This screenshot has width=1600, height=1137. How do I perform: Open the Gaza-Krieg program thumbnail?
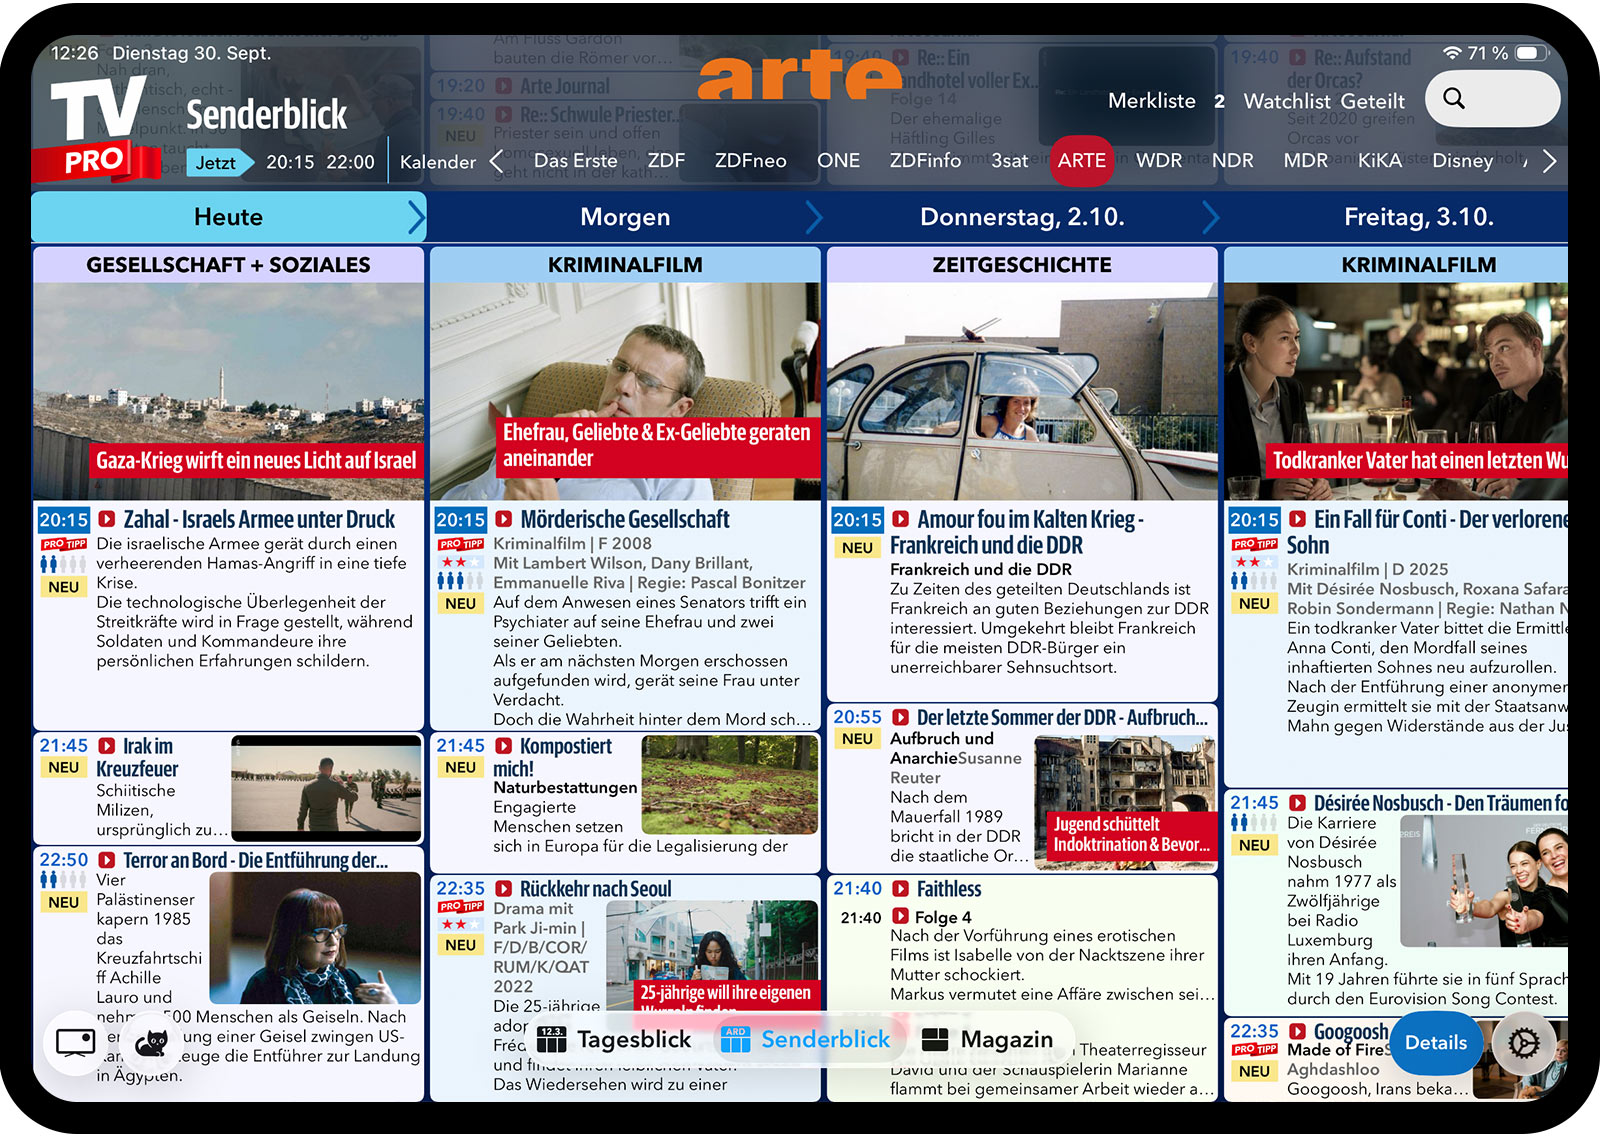(x=229, y=390)
